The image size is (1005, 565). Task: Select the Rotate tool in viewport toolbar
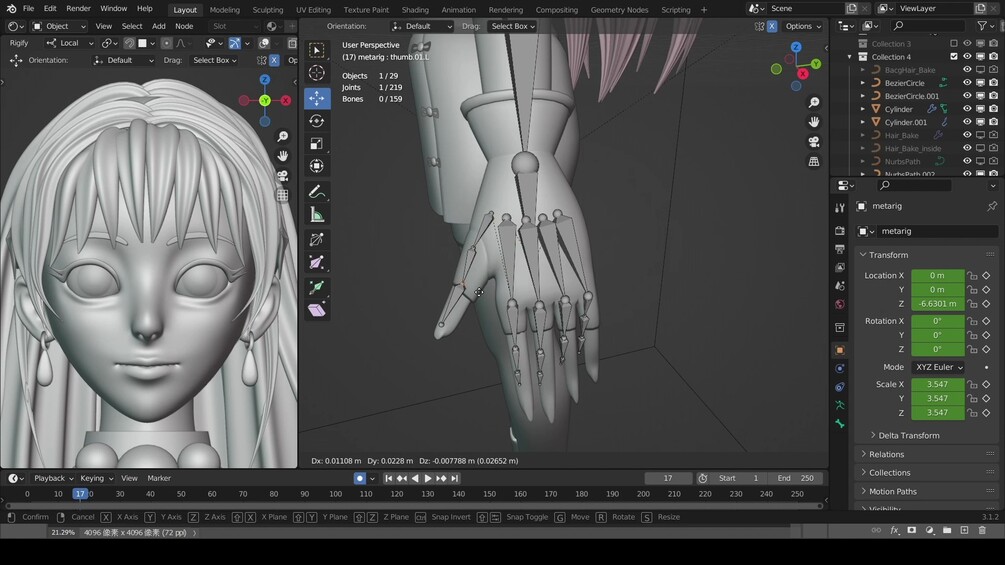point(317,121)
